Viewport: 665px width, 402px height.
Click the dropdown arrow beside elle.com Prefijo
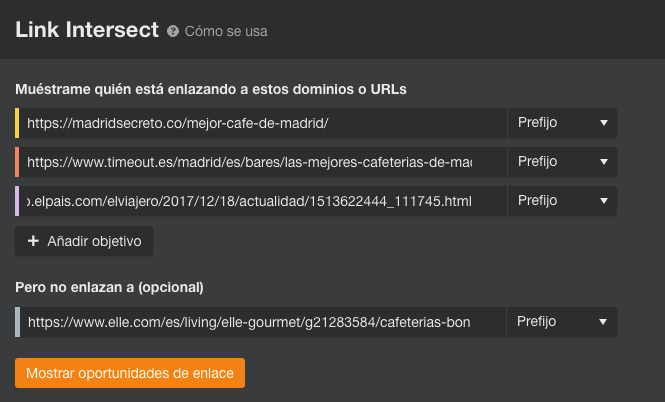coord(604,322)
